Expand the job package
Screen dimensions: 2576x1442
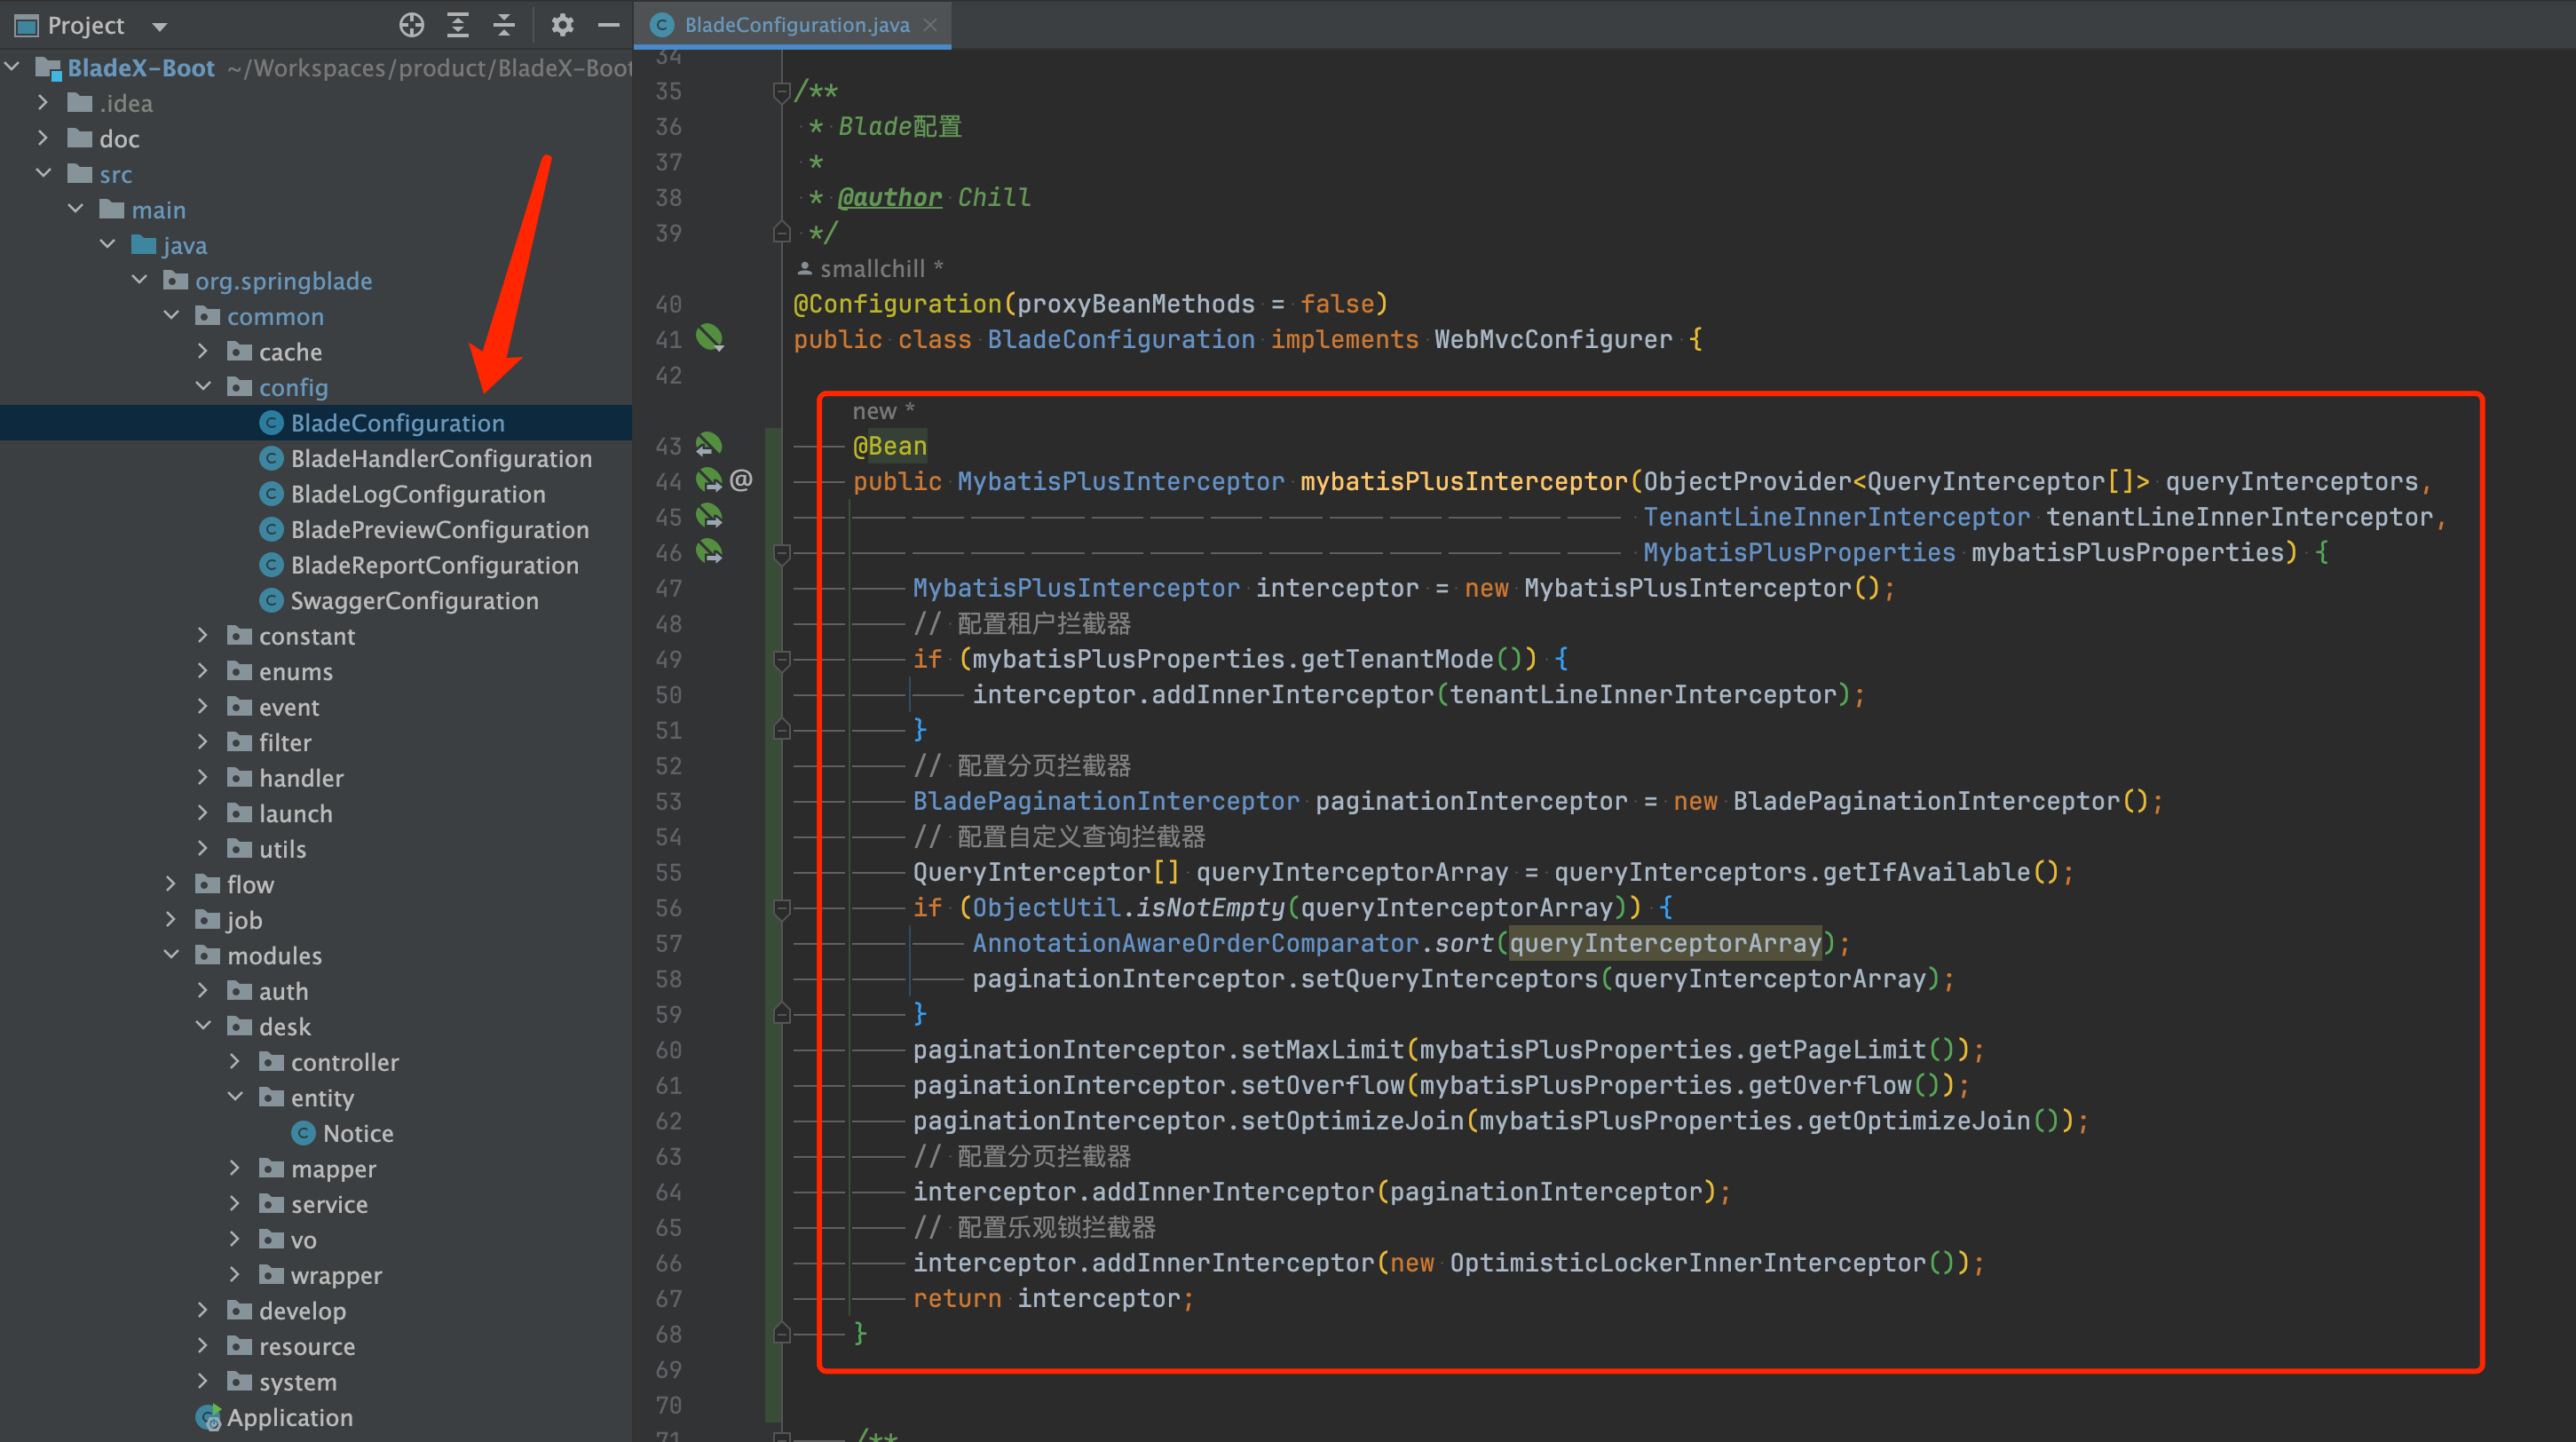pyautogui.click(x=171, y=919)
